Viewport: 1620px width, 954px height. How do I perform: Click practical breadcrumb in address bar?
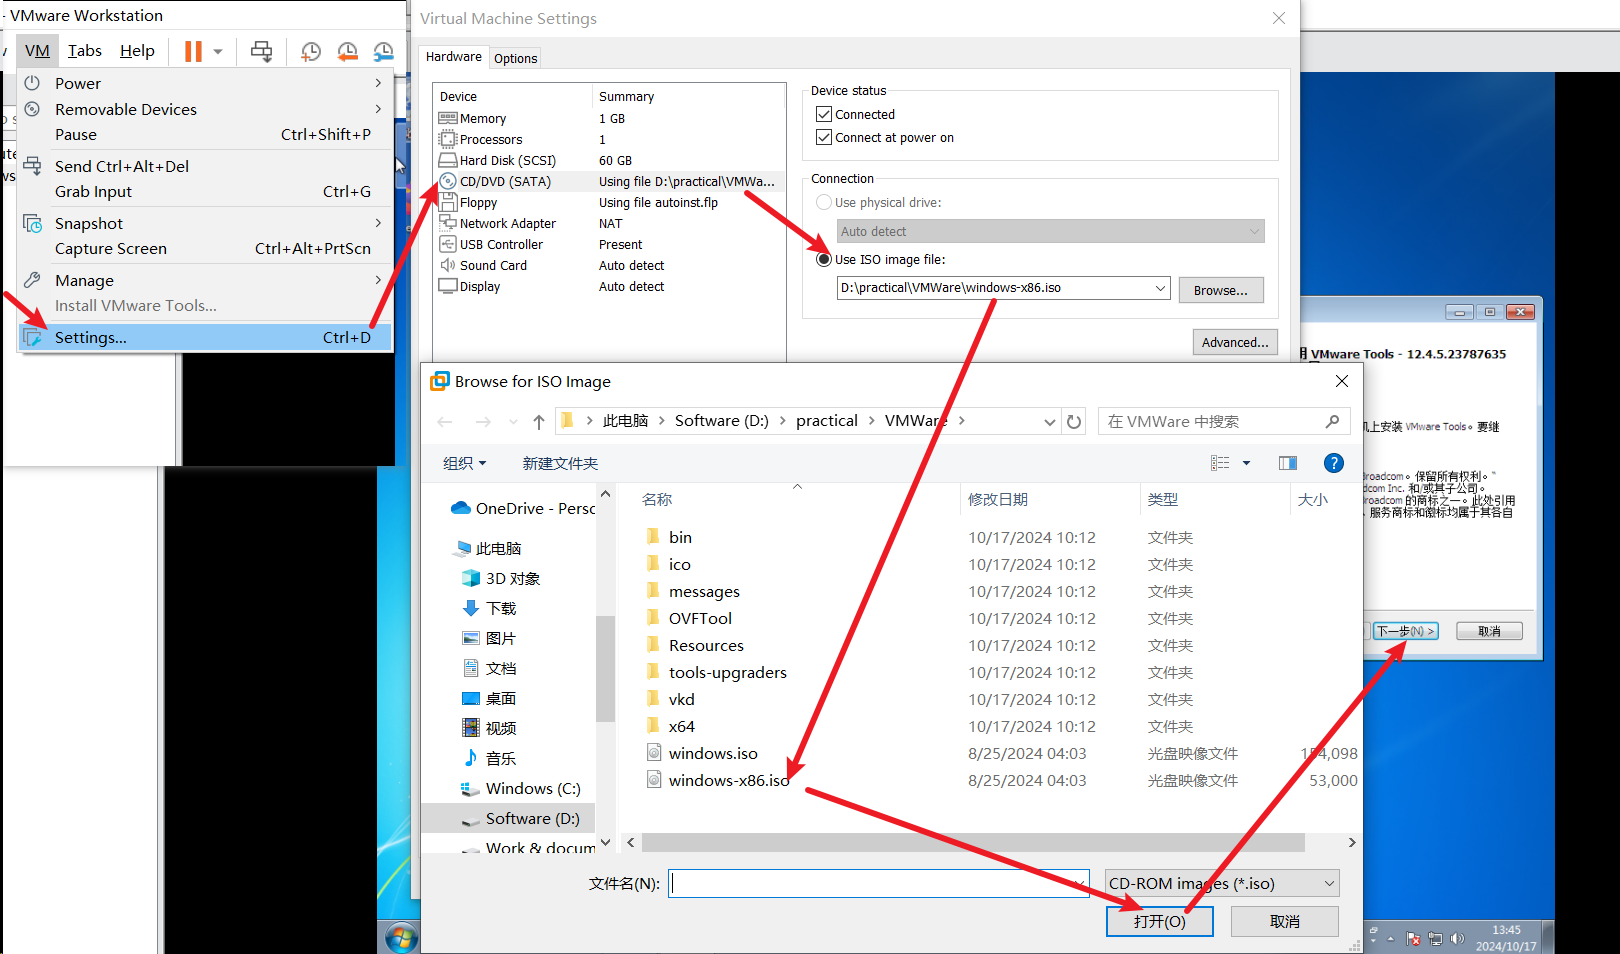(x=827, y=421)
